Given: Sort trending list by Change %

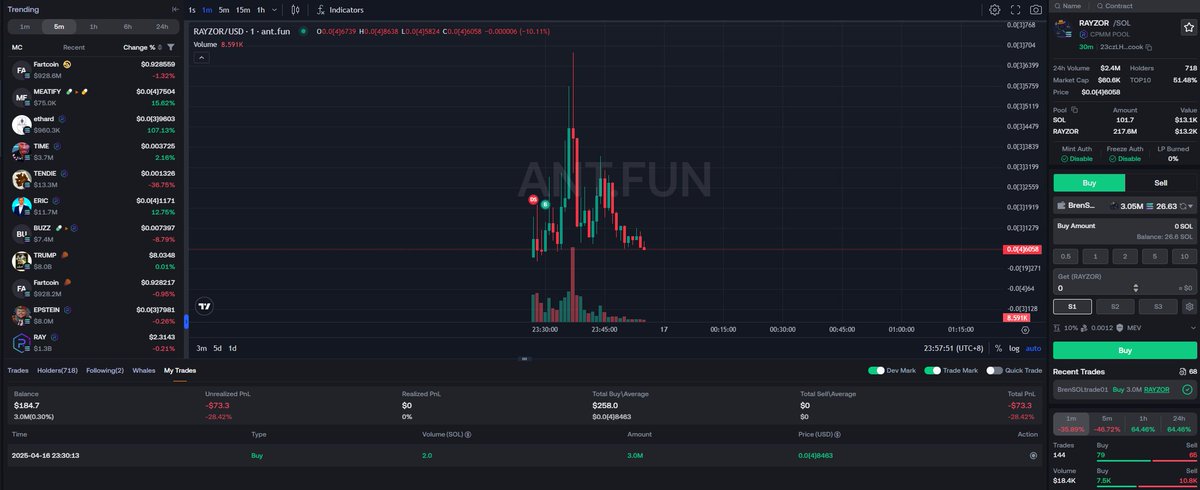Looking at the screenshot, I should [142, 47].
